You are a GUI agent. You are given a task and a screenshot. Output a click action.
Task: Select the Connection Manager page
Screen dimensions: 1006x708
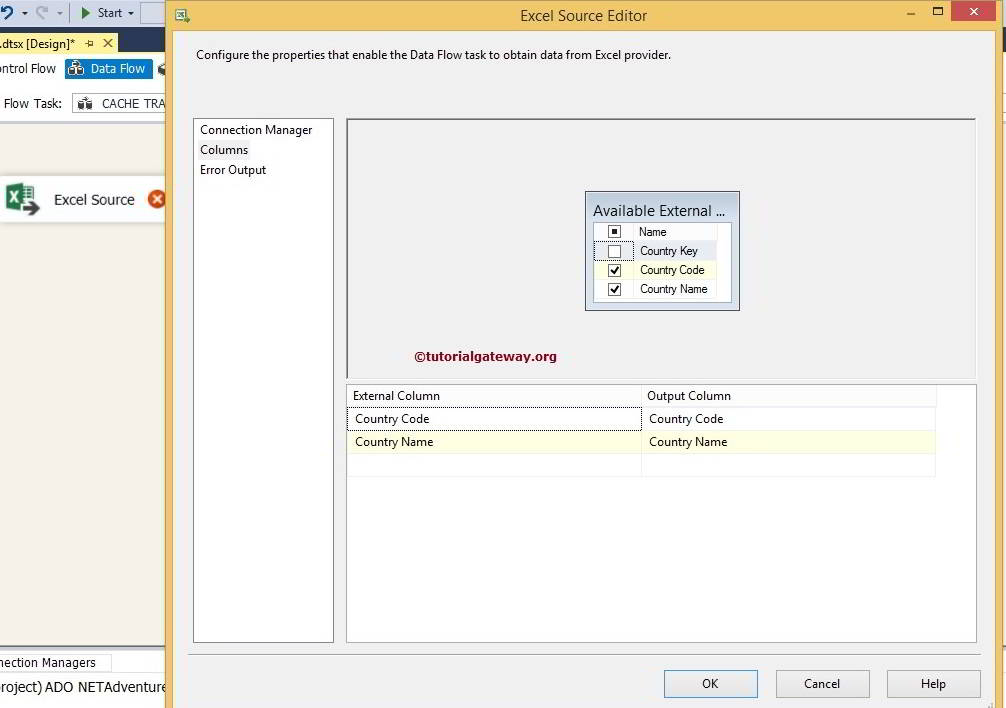click(256, 130)
